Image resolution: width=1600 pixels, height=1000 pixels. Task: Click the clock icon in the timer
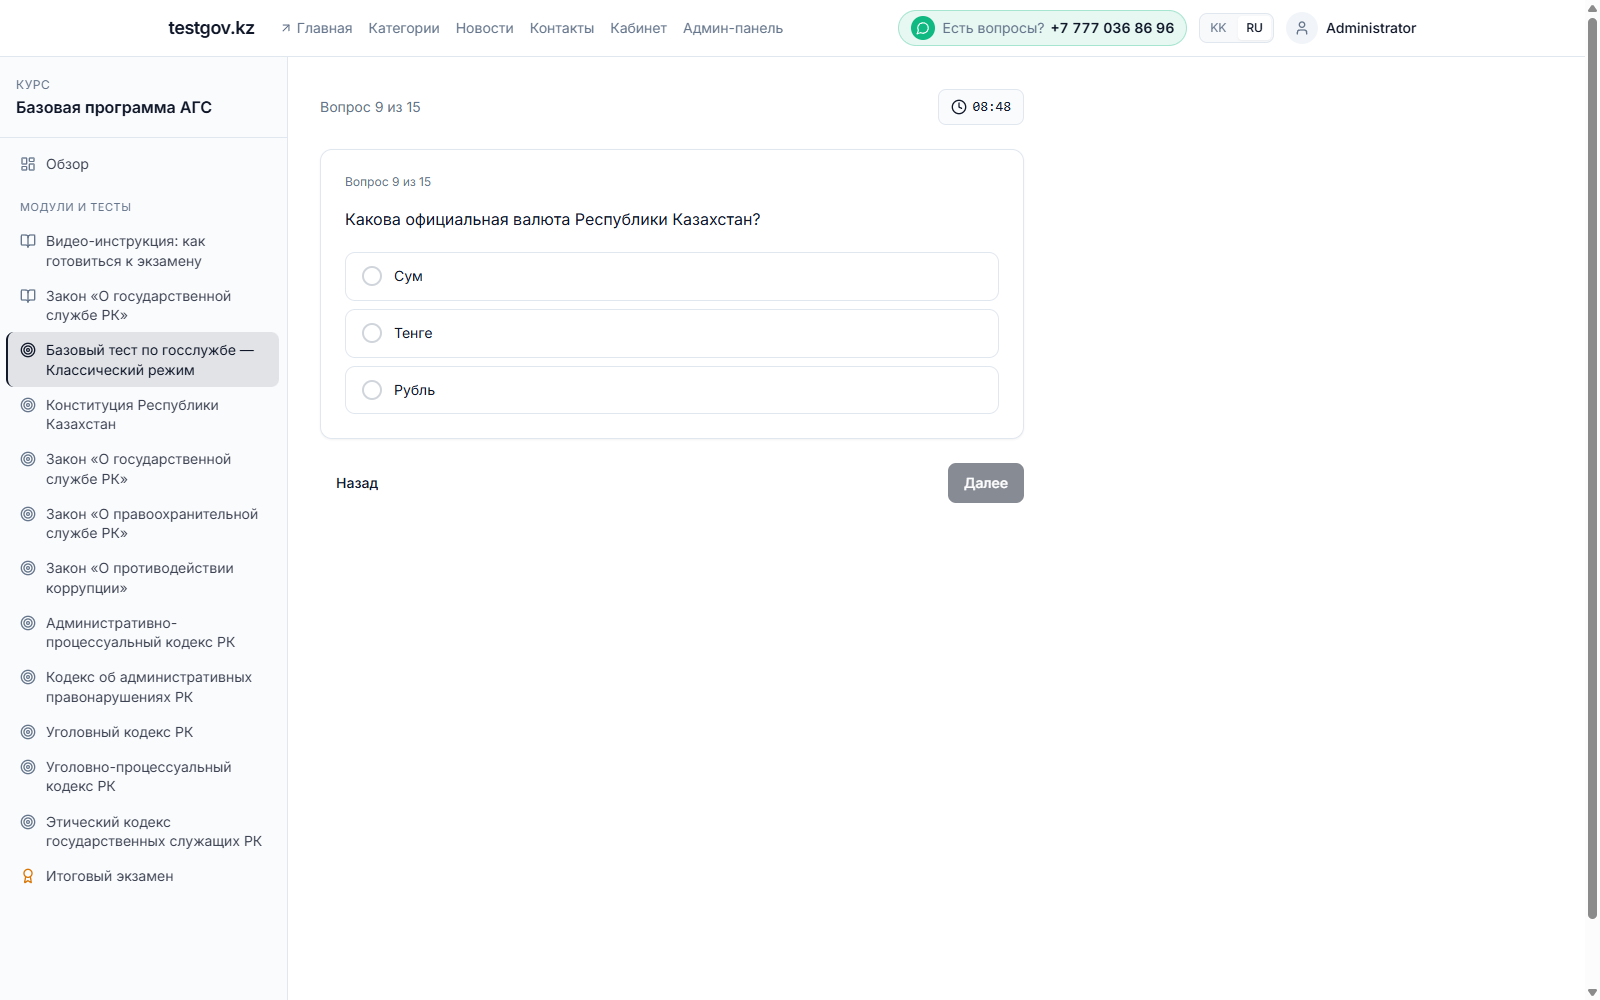point(959,107)
